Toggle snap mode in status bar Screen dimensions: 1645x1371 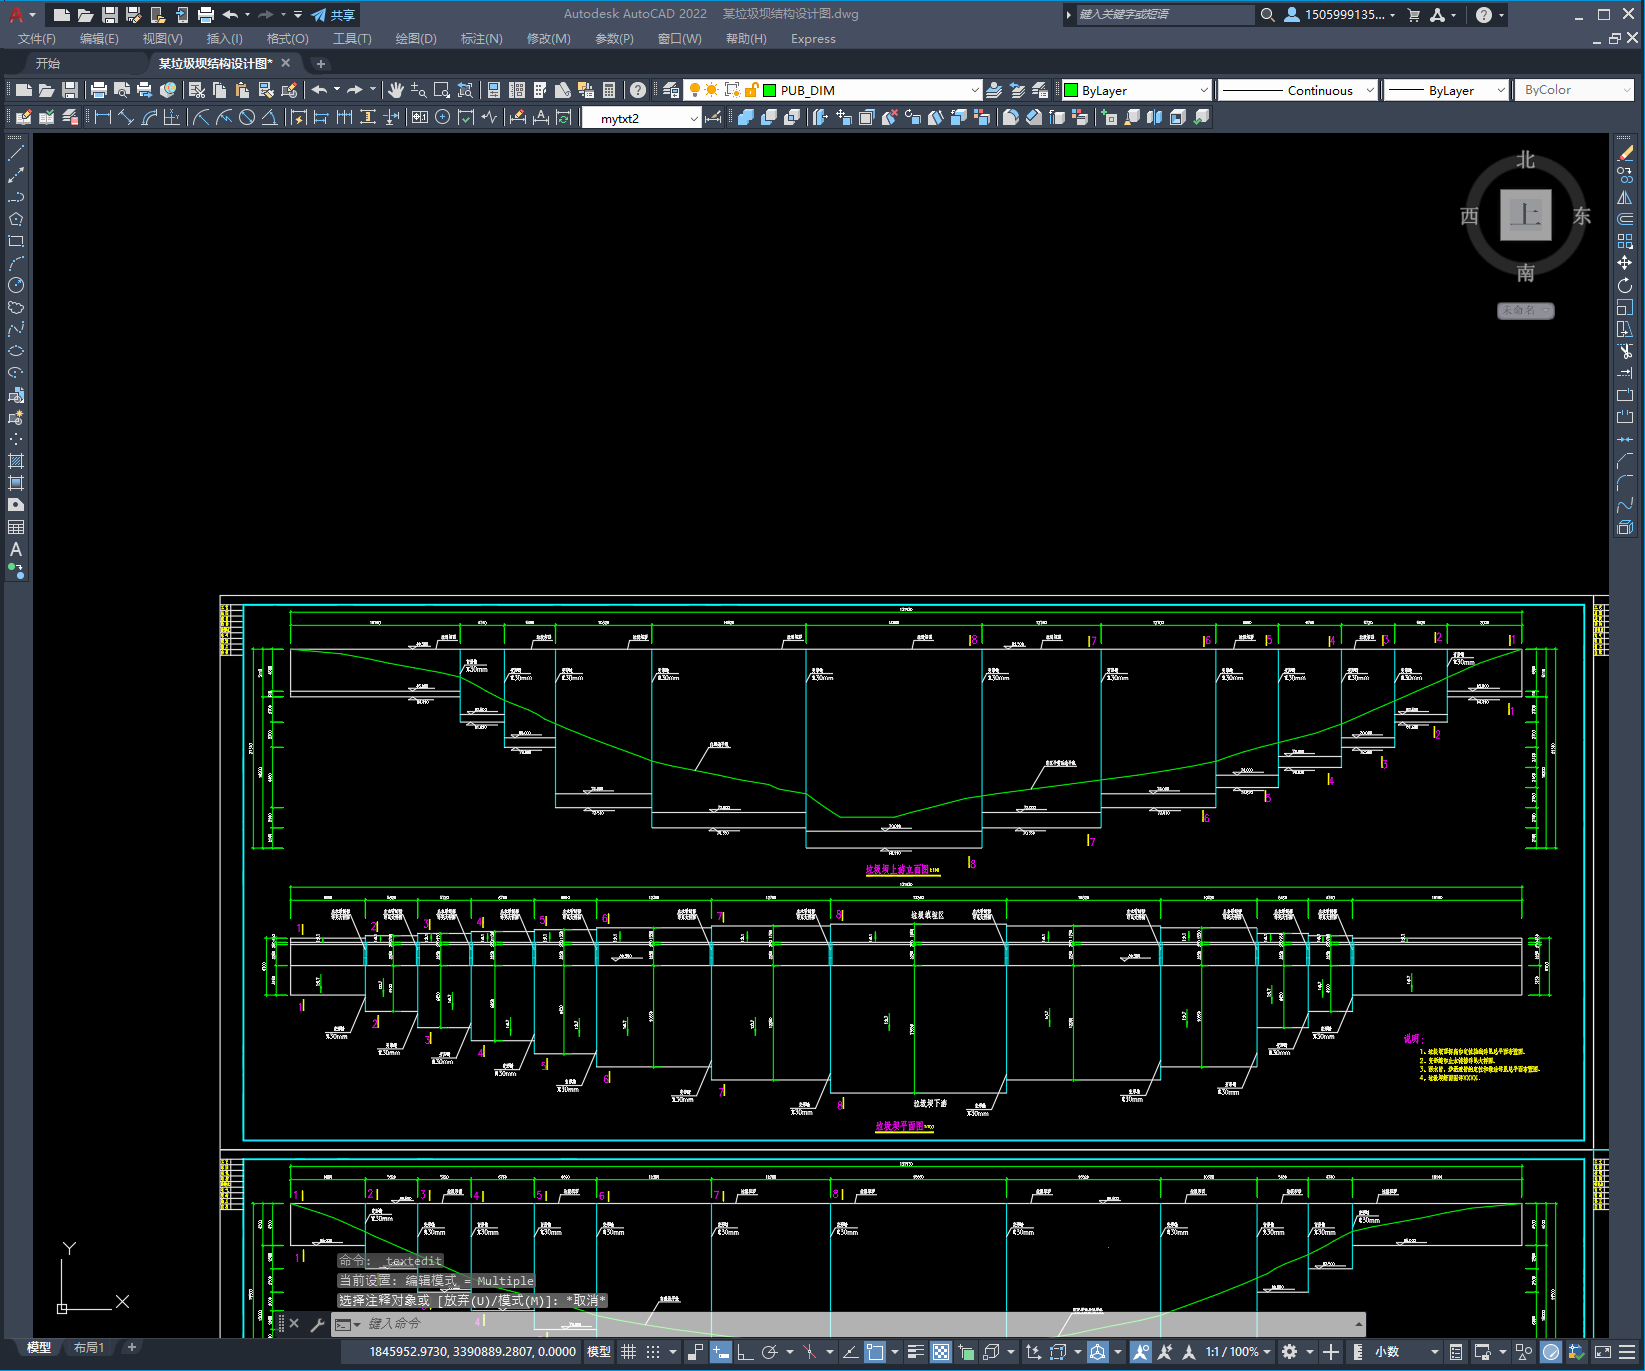pyautogui.click(x=653, y=1352)
